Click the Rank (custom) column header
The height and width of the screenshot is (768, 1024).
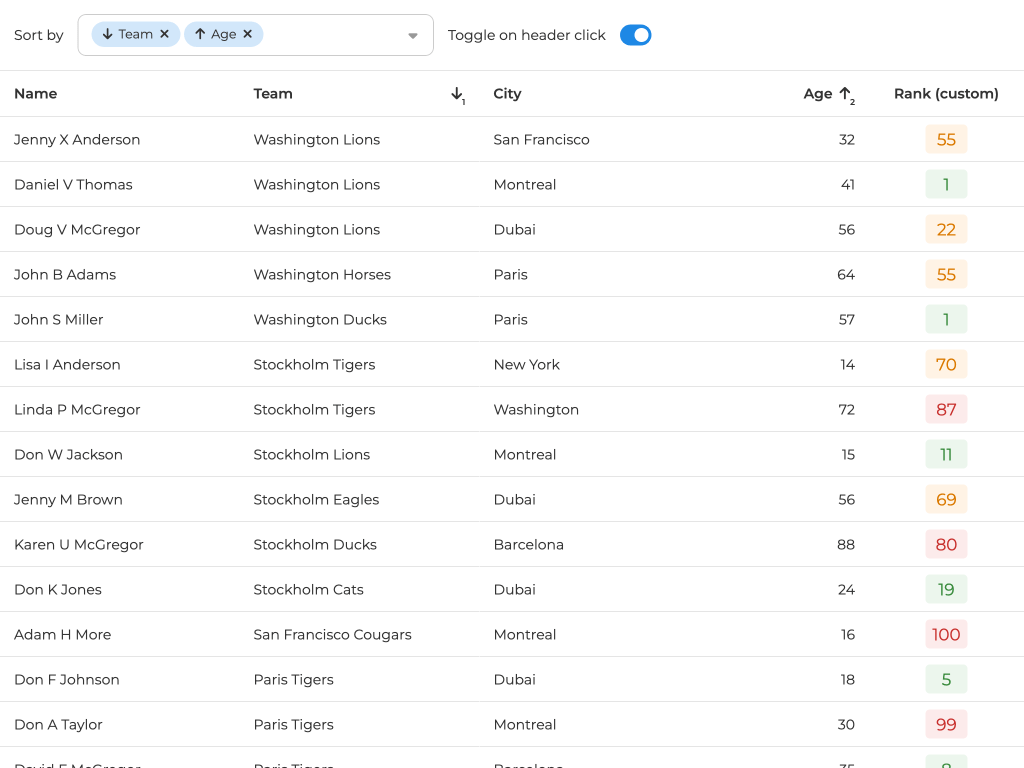[x=946, y=94]
